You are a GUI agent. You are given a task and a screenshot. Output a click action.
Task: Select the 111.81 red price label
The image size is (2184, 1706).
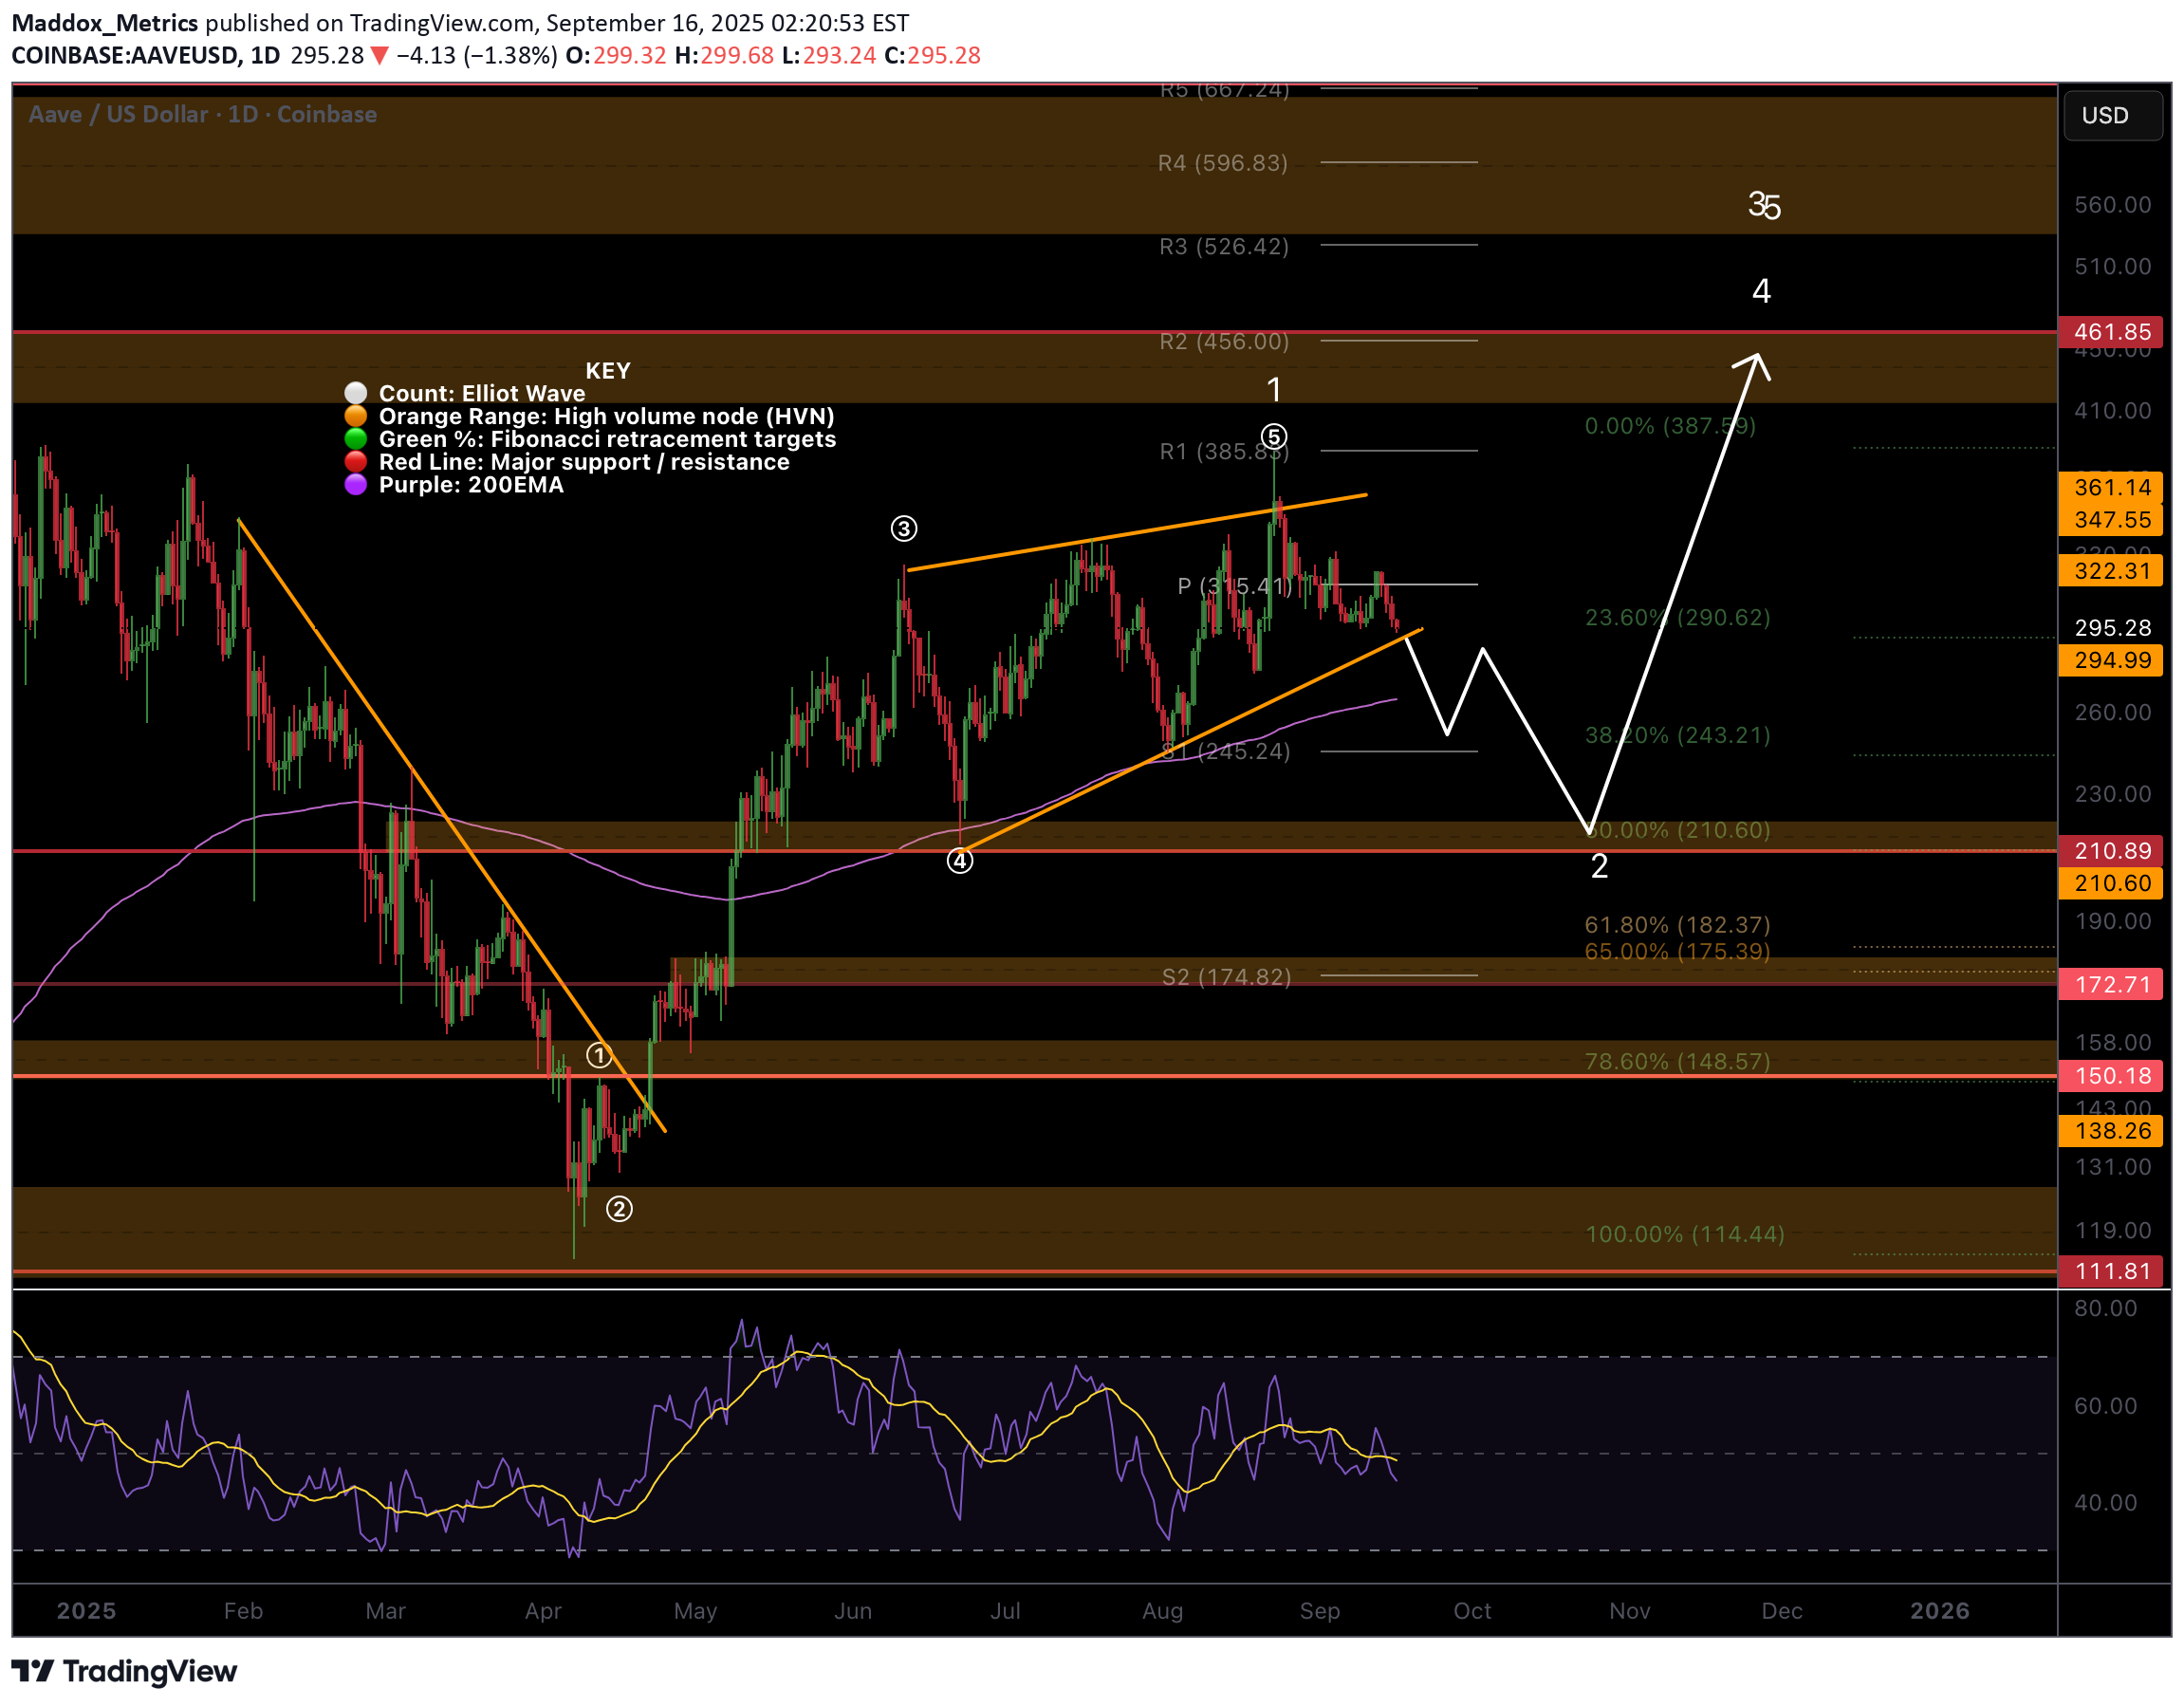click(2111, 1271)
